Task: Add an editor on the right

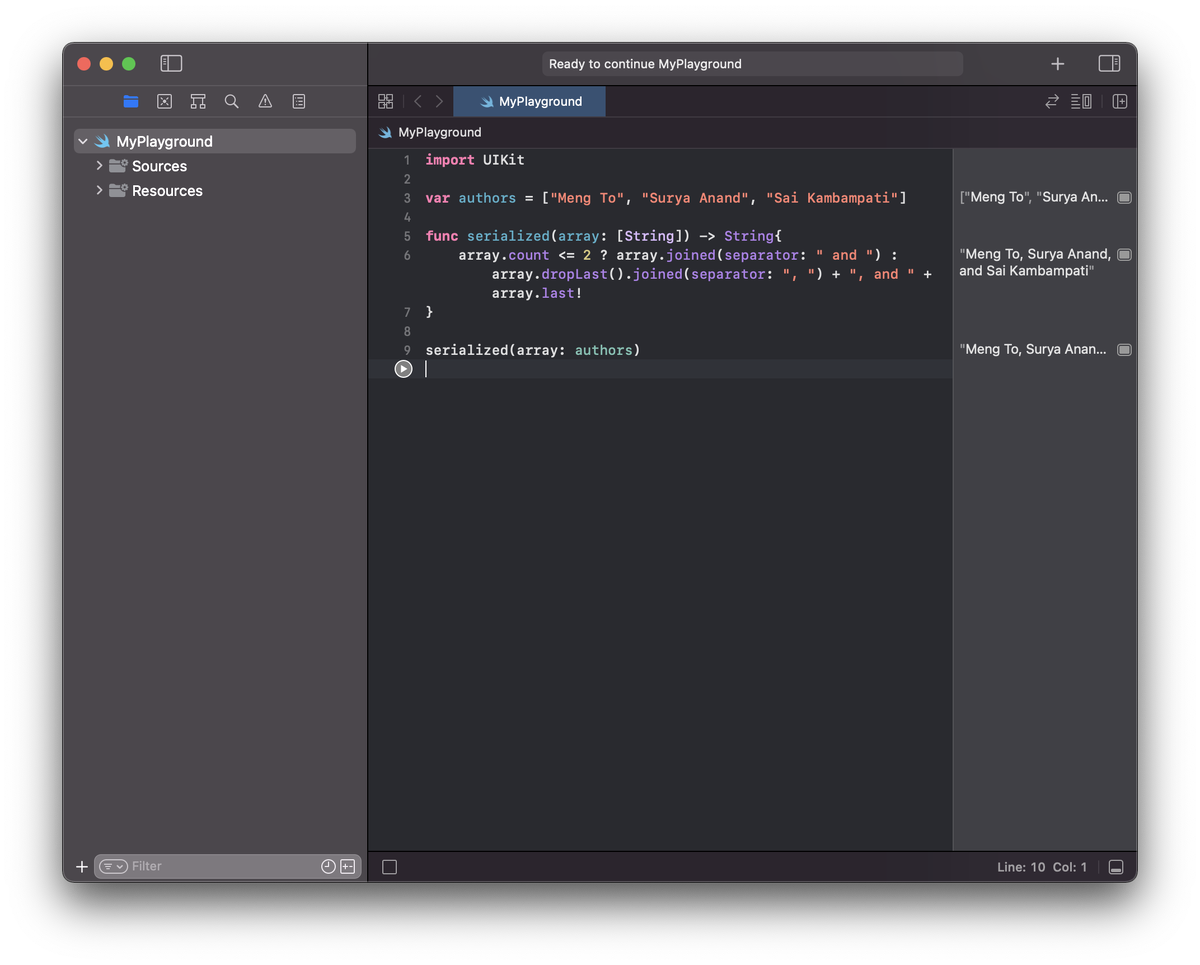Action: coord(1120,101)
